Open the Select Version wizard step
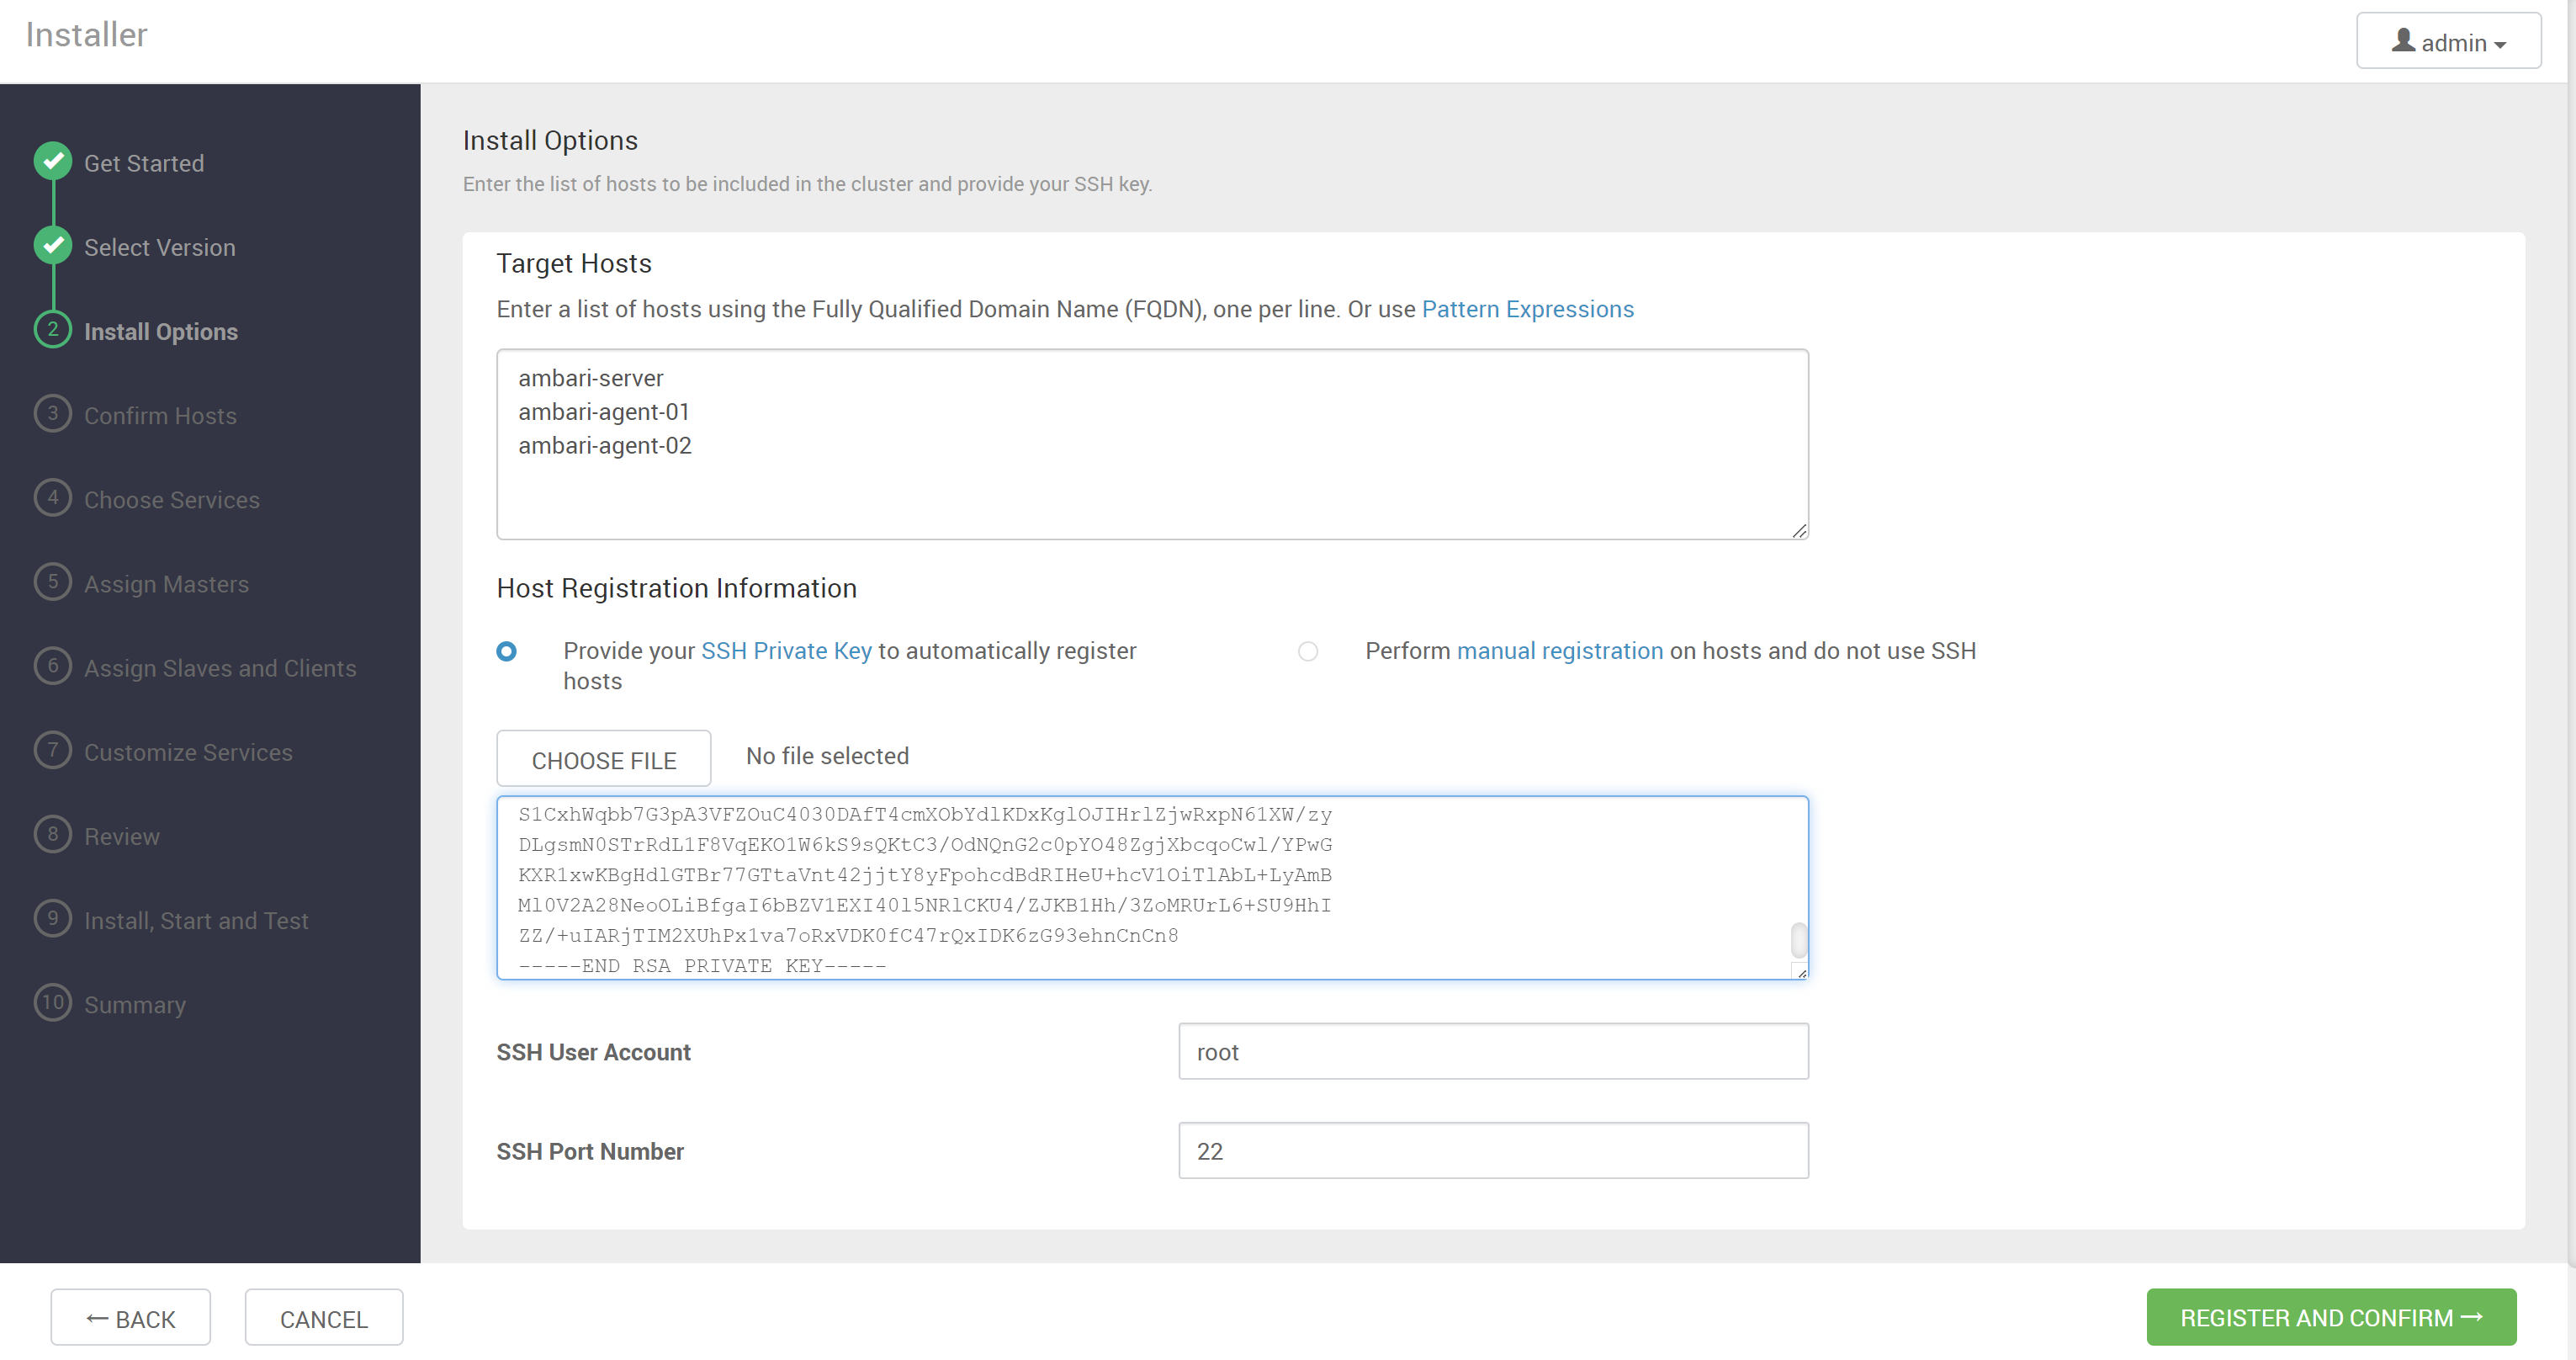 click(160, 247)
